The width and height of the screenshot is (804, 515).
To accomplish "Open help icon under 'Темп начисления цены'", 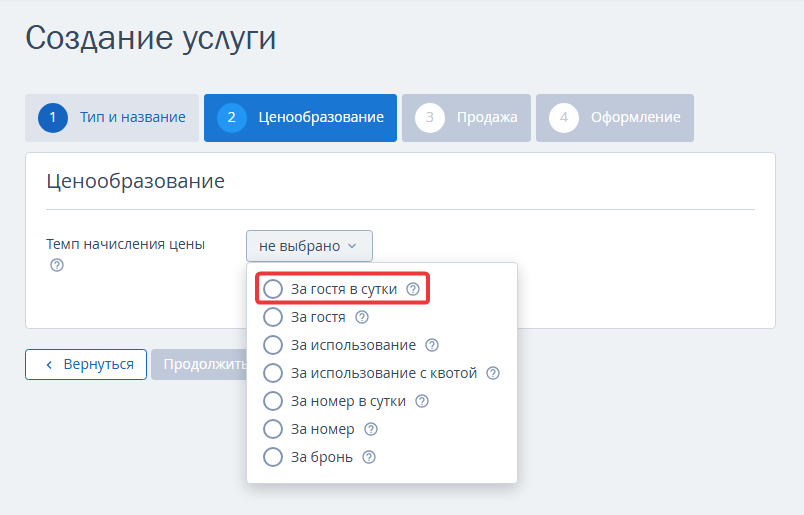I will (x=57, y=265).
